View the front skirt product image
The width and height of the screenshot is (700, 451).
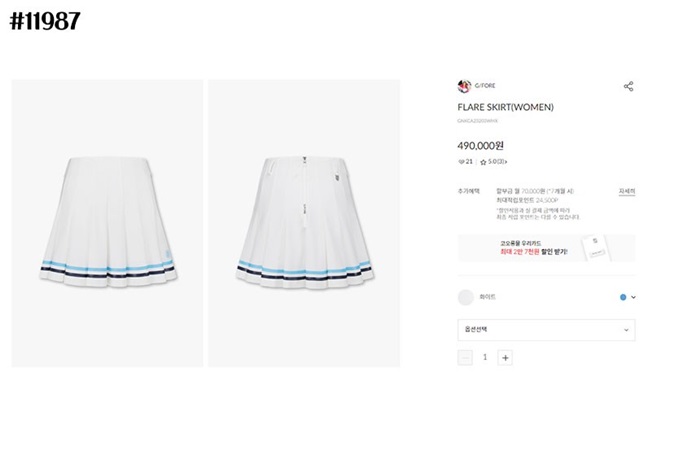pyautogui.click(x=107, y=223)
